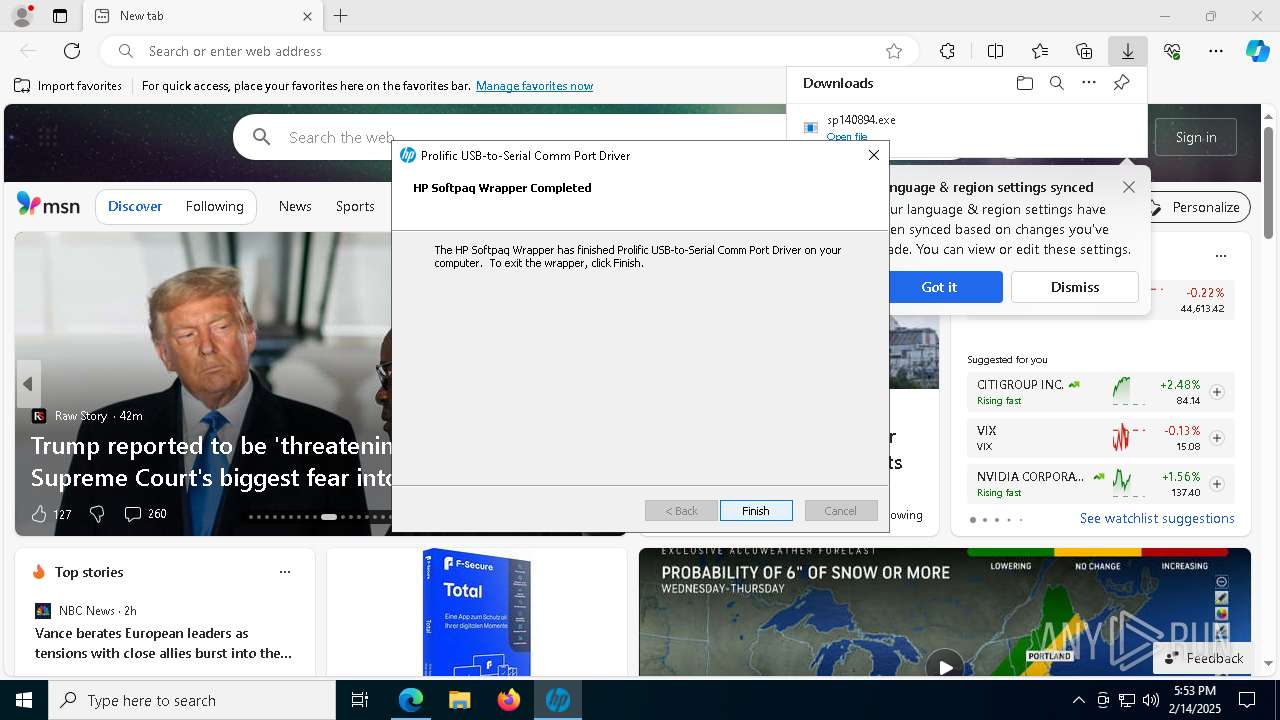Select the HP installer taskbar icon

point(558,700)
